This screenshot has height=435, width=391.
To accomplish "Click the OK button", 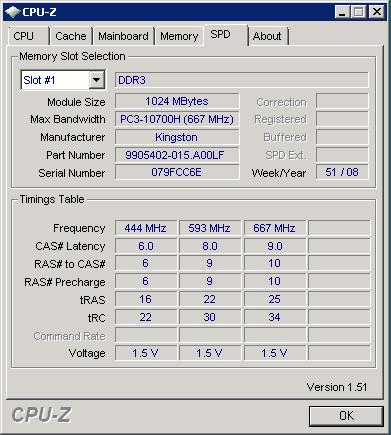I will 346,416.
